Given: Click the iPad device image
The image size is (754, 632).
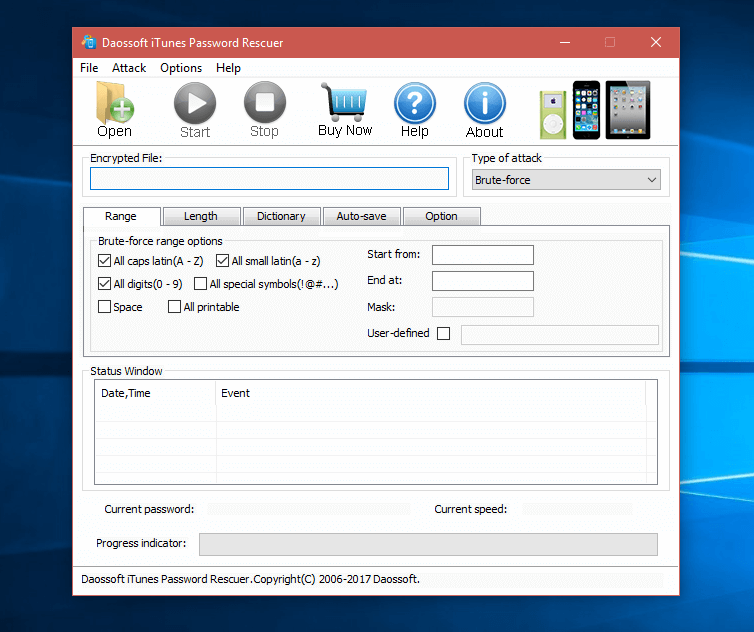Looking at the screenshot, I should pyautogui.click(x=628, y=110).
